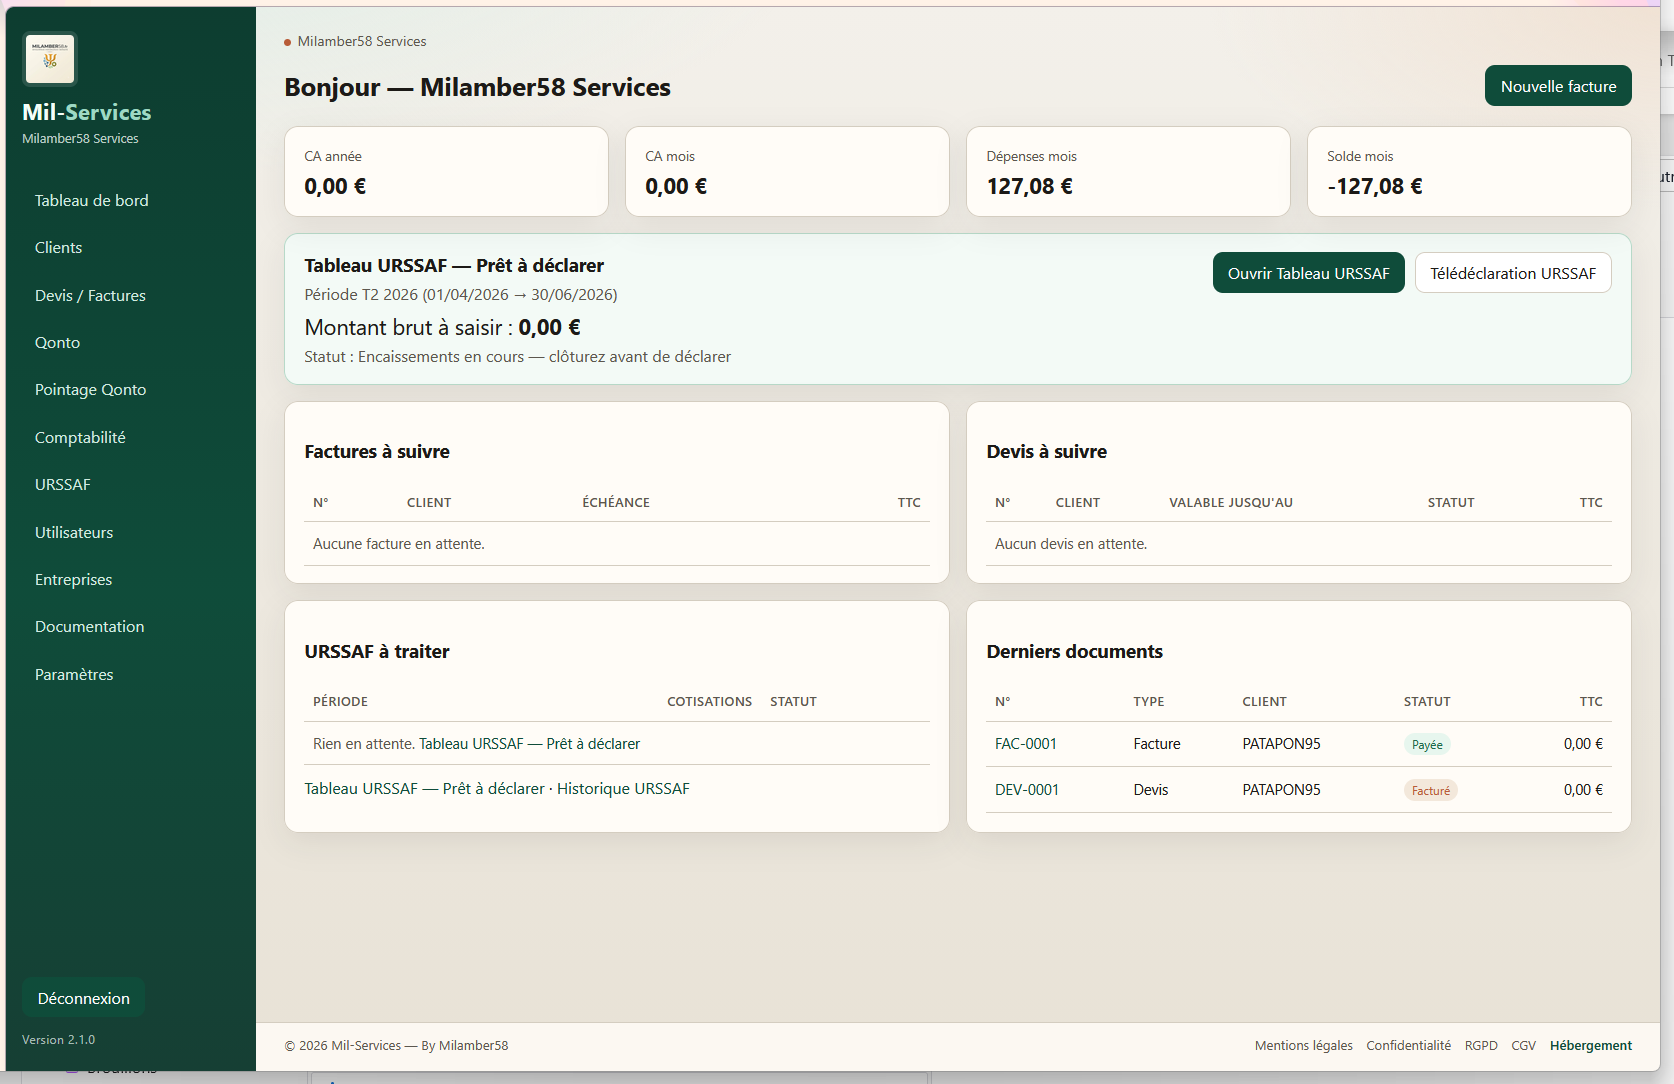
Task: Click Version 2.1.0 text in sidebar
Action: tap(59, 1040)
